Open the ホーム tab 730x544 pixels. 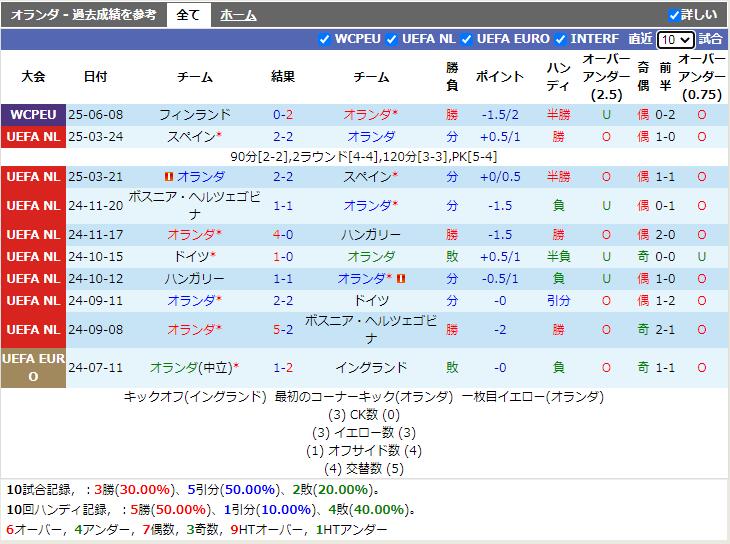pyautogui.click(x=238, y=15)
